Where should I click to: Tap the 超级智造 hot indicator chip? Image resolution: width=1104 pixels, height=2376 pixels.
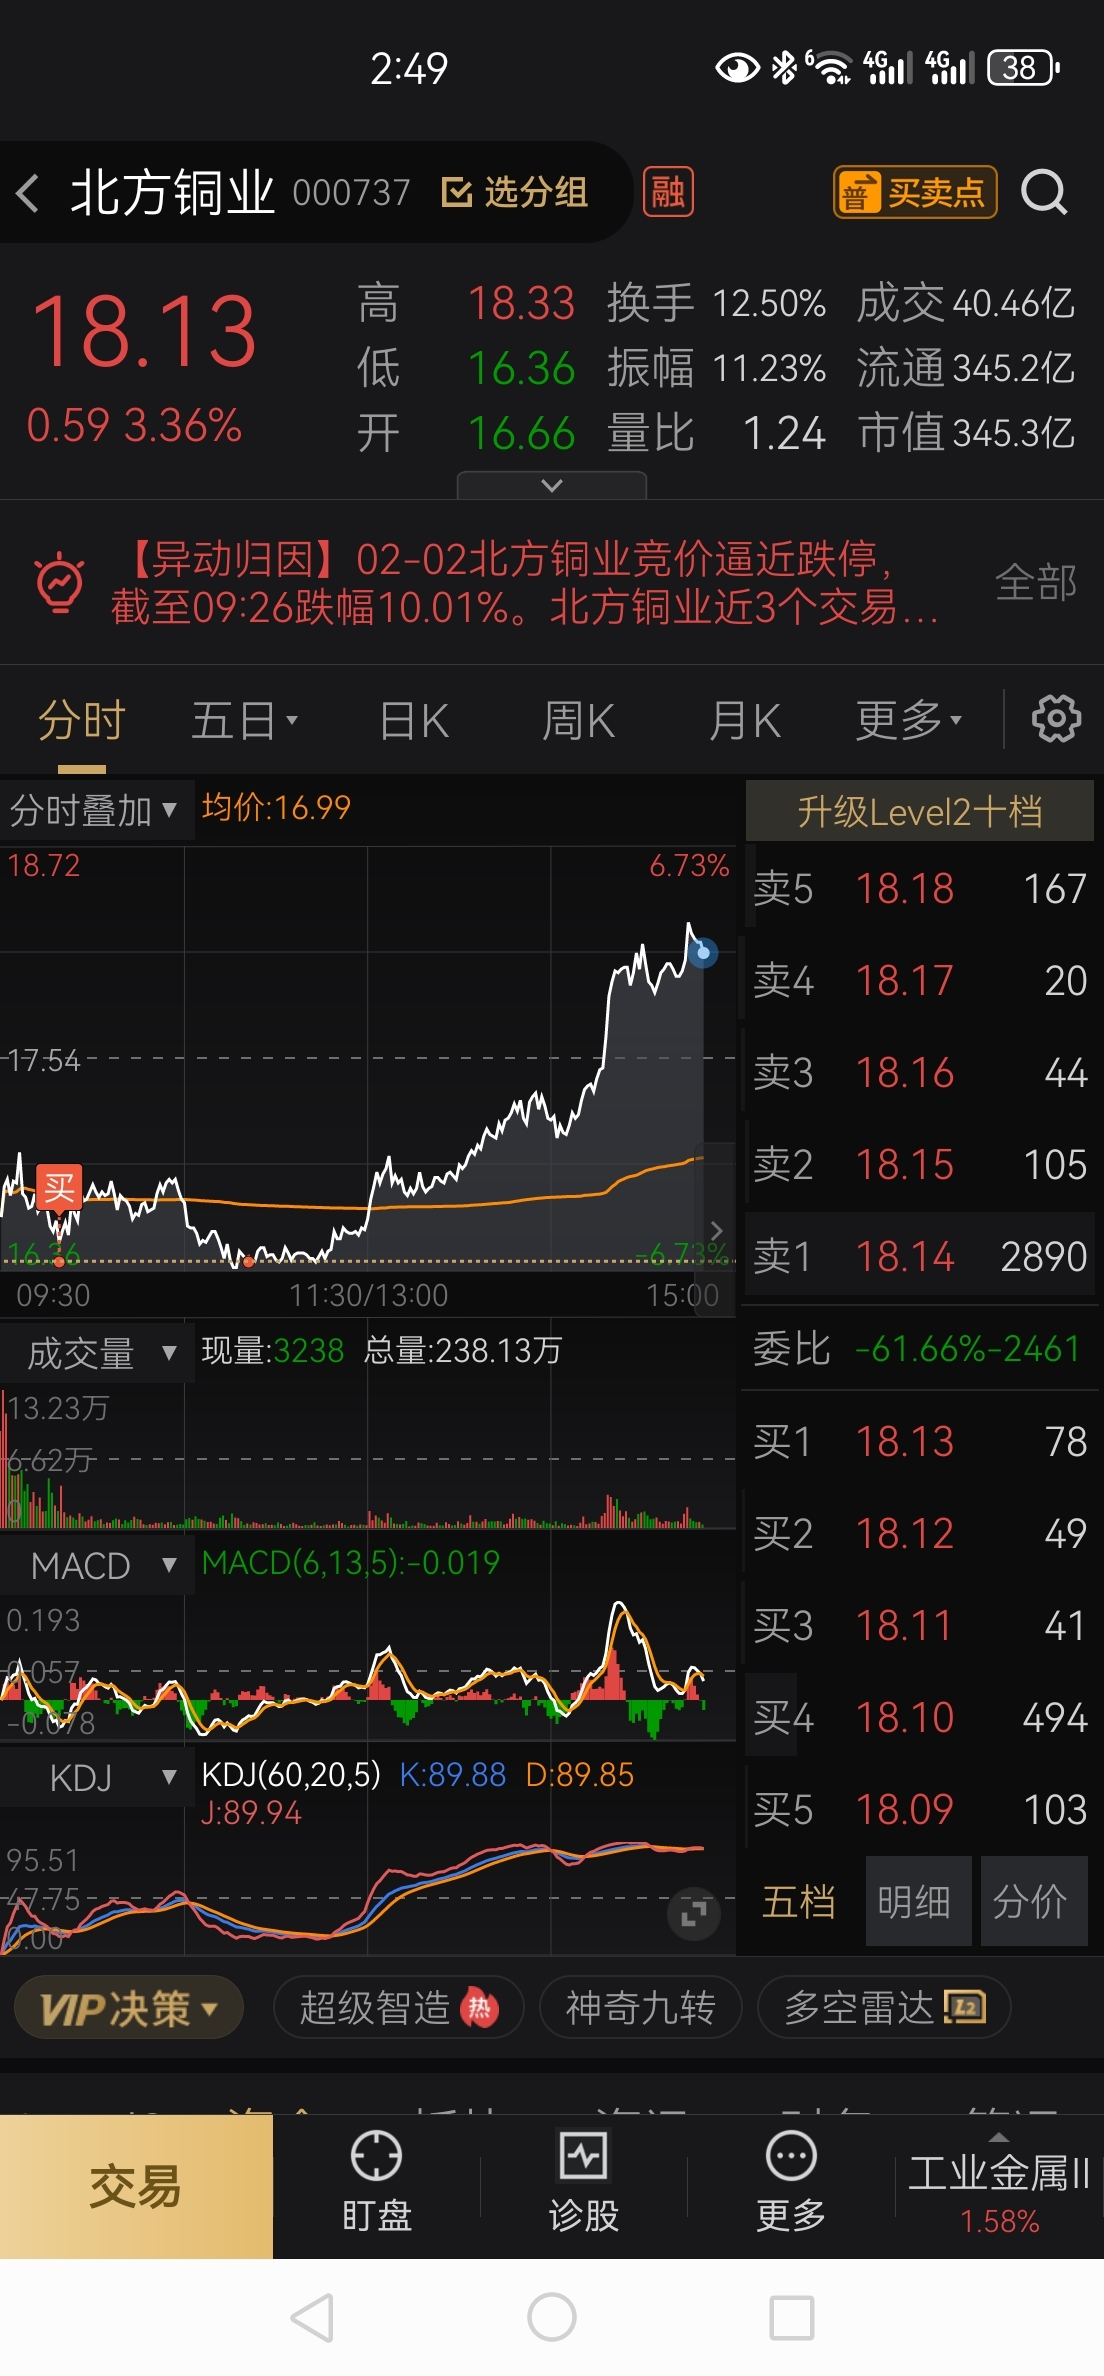tap(398, 2007)
